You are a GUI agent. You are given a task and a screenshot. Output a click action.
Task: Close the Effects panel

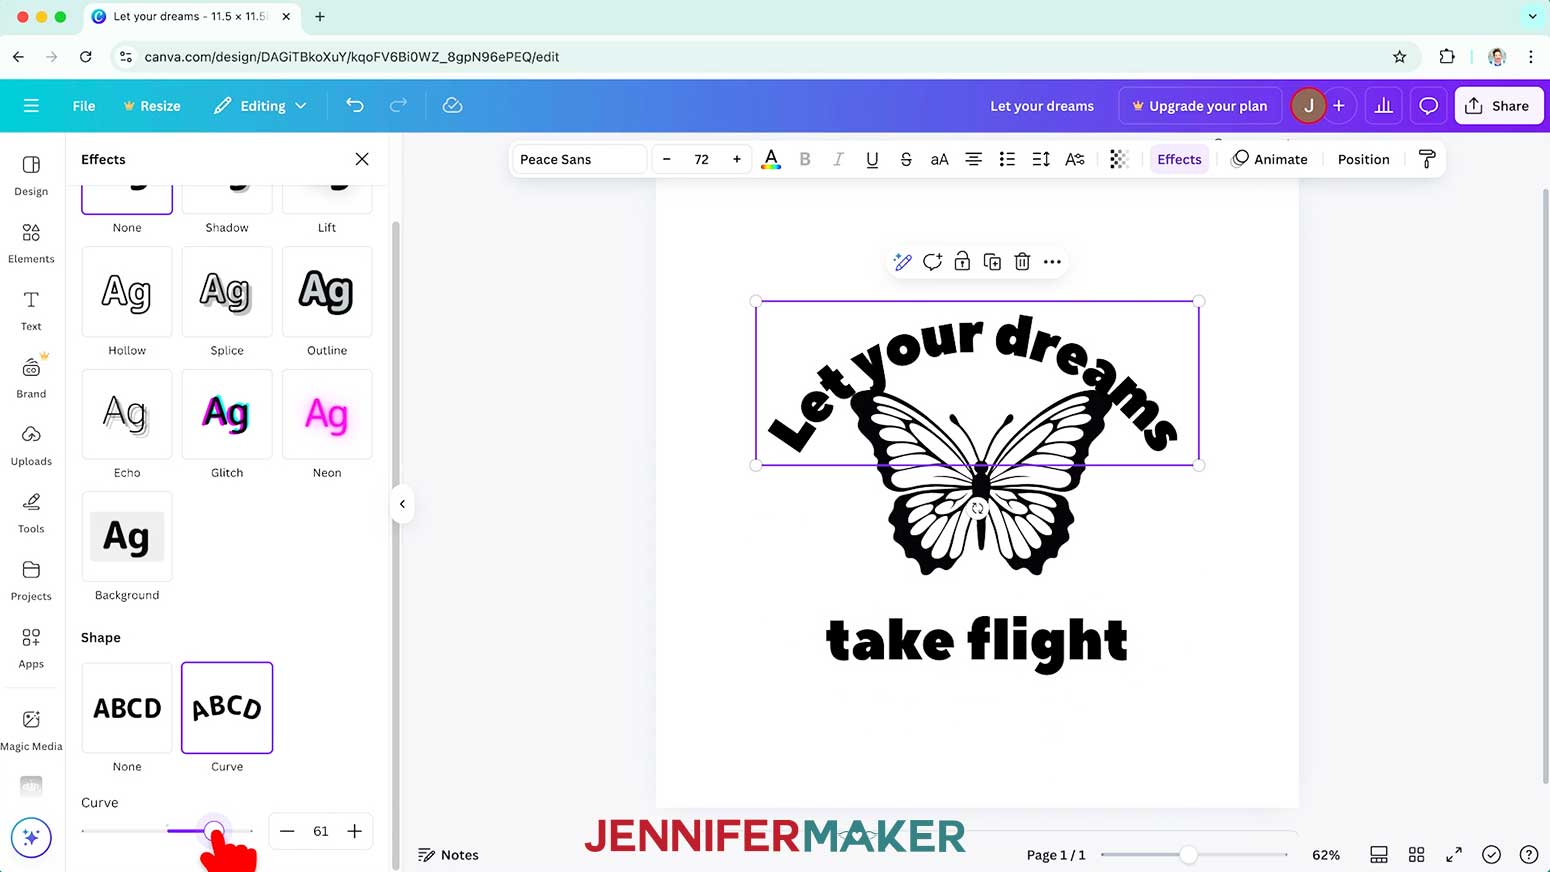click(362, 159)
